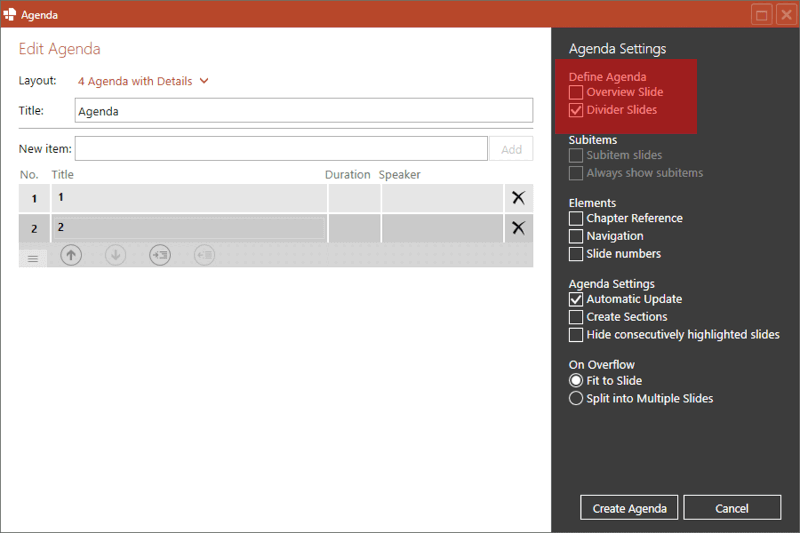Click the move item up arrow icon

click(x=71, y=256)
